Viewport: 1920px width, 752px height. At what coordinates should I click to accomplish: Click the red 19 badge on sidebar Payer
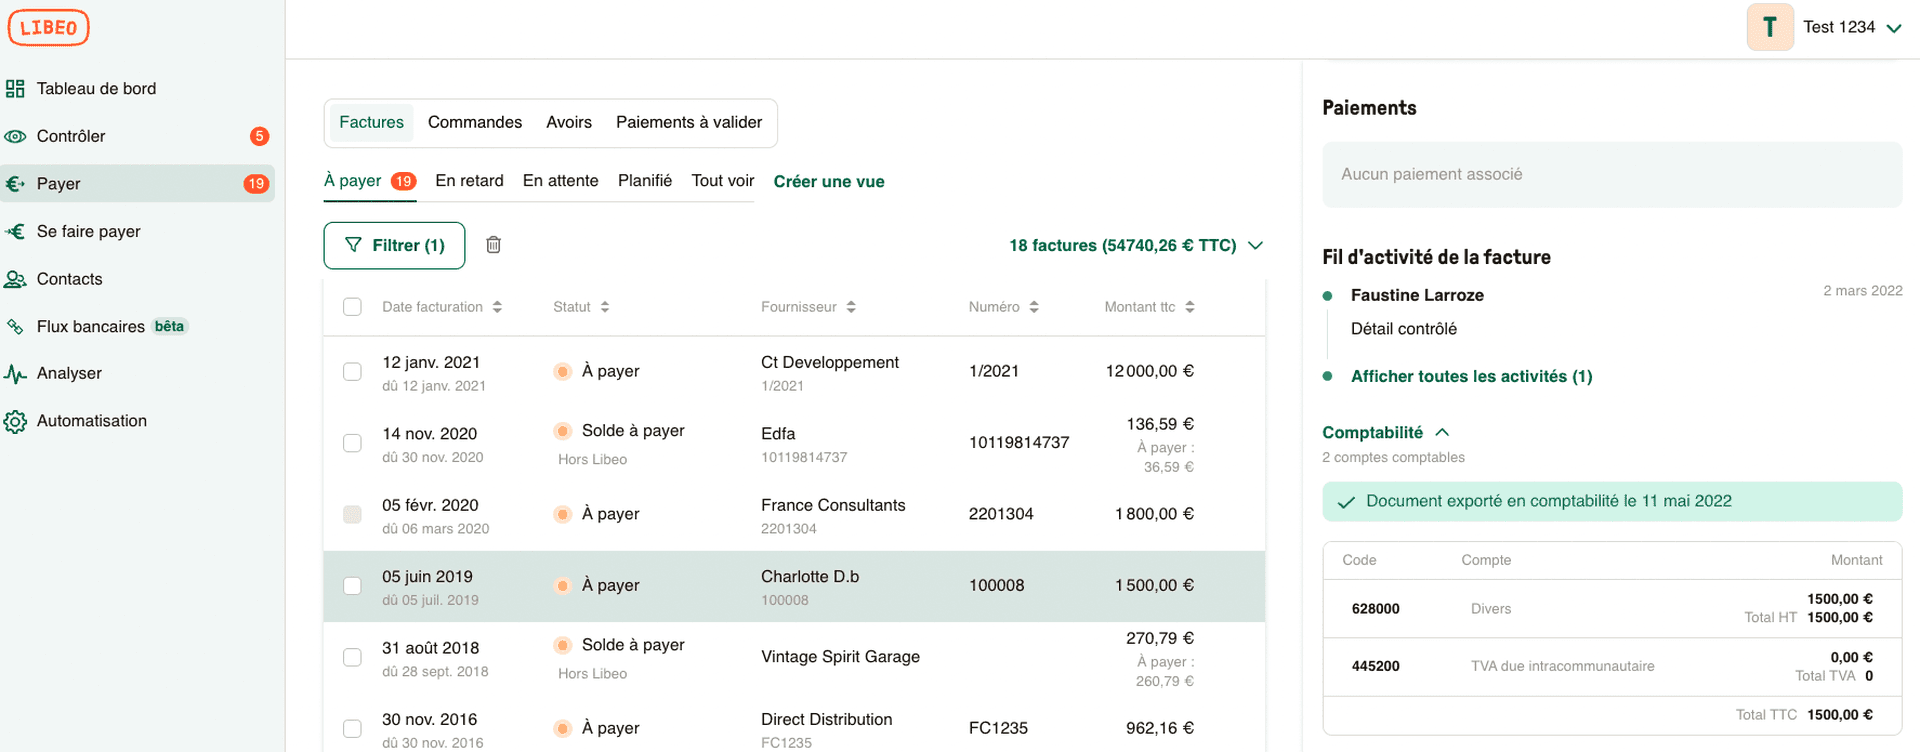[x=256, y=184]
